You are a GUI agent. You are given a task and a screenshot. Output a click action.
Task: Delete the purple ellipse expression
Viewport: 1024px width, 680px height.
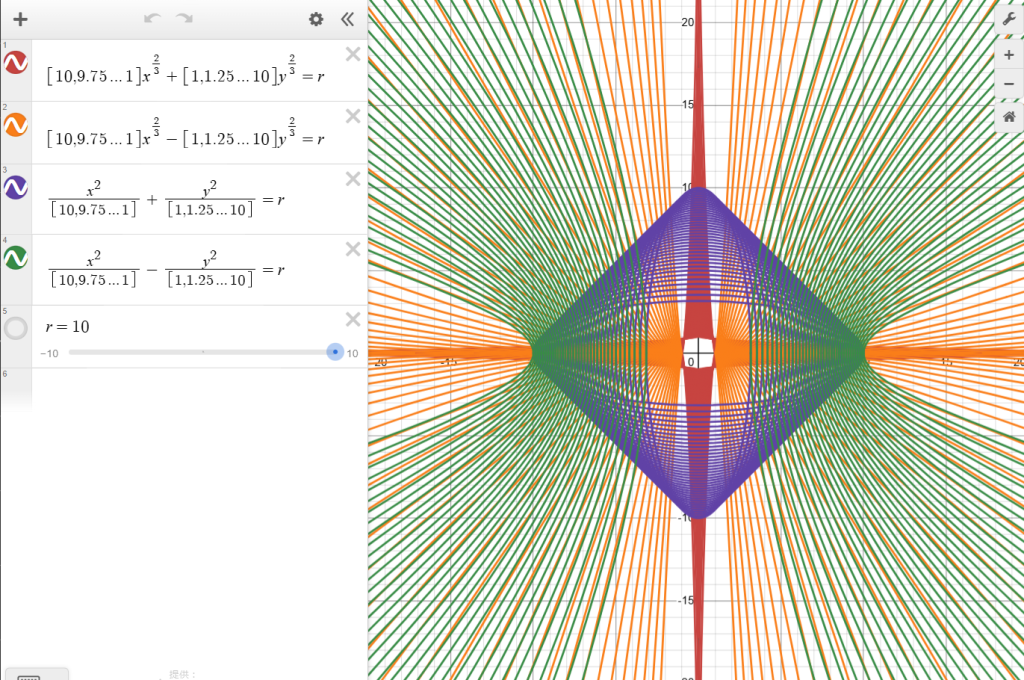pyautogui.click(x=352, y=179)
